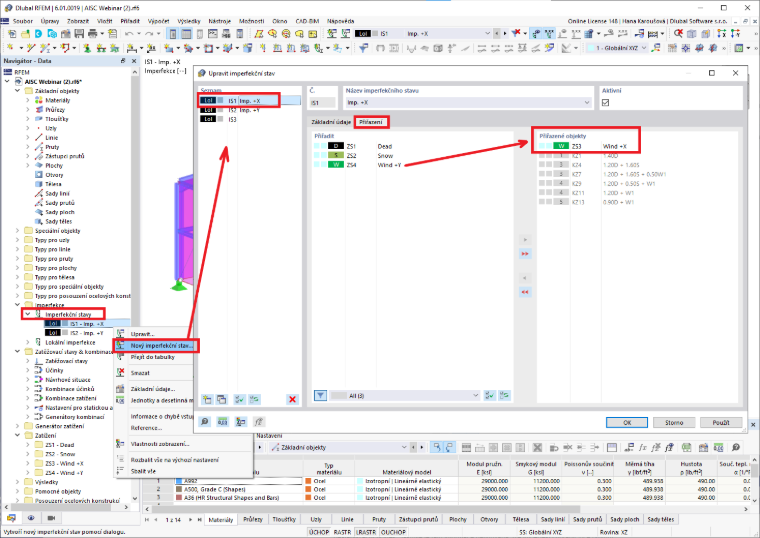Open the 1 - Globální XYZ coordinate dropdown
This screenshot has width=760, height=538.
tap(617, 48)
